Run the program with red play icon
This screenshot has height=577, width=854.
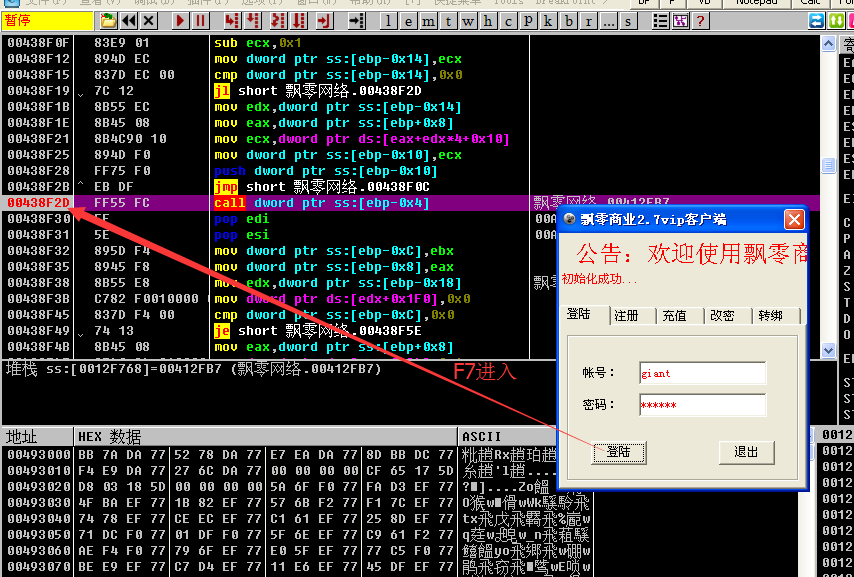pyautogui.click(x=179, y=20)
